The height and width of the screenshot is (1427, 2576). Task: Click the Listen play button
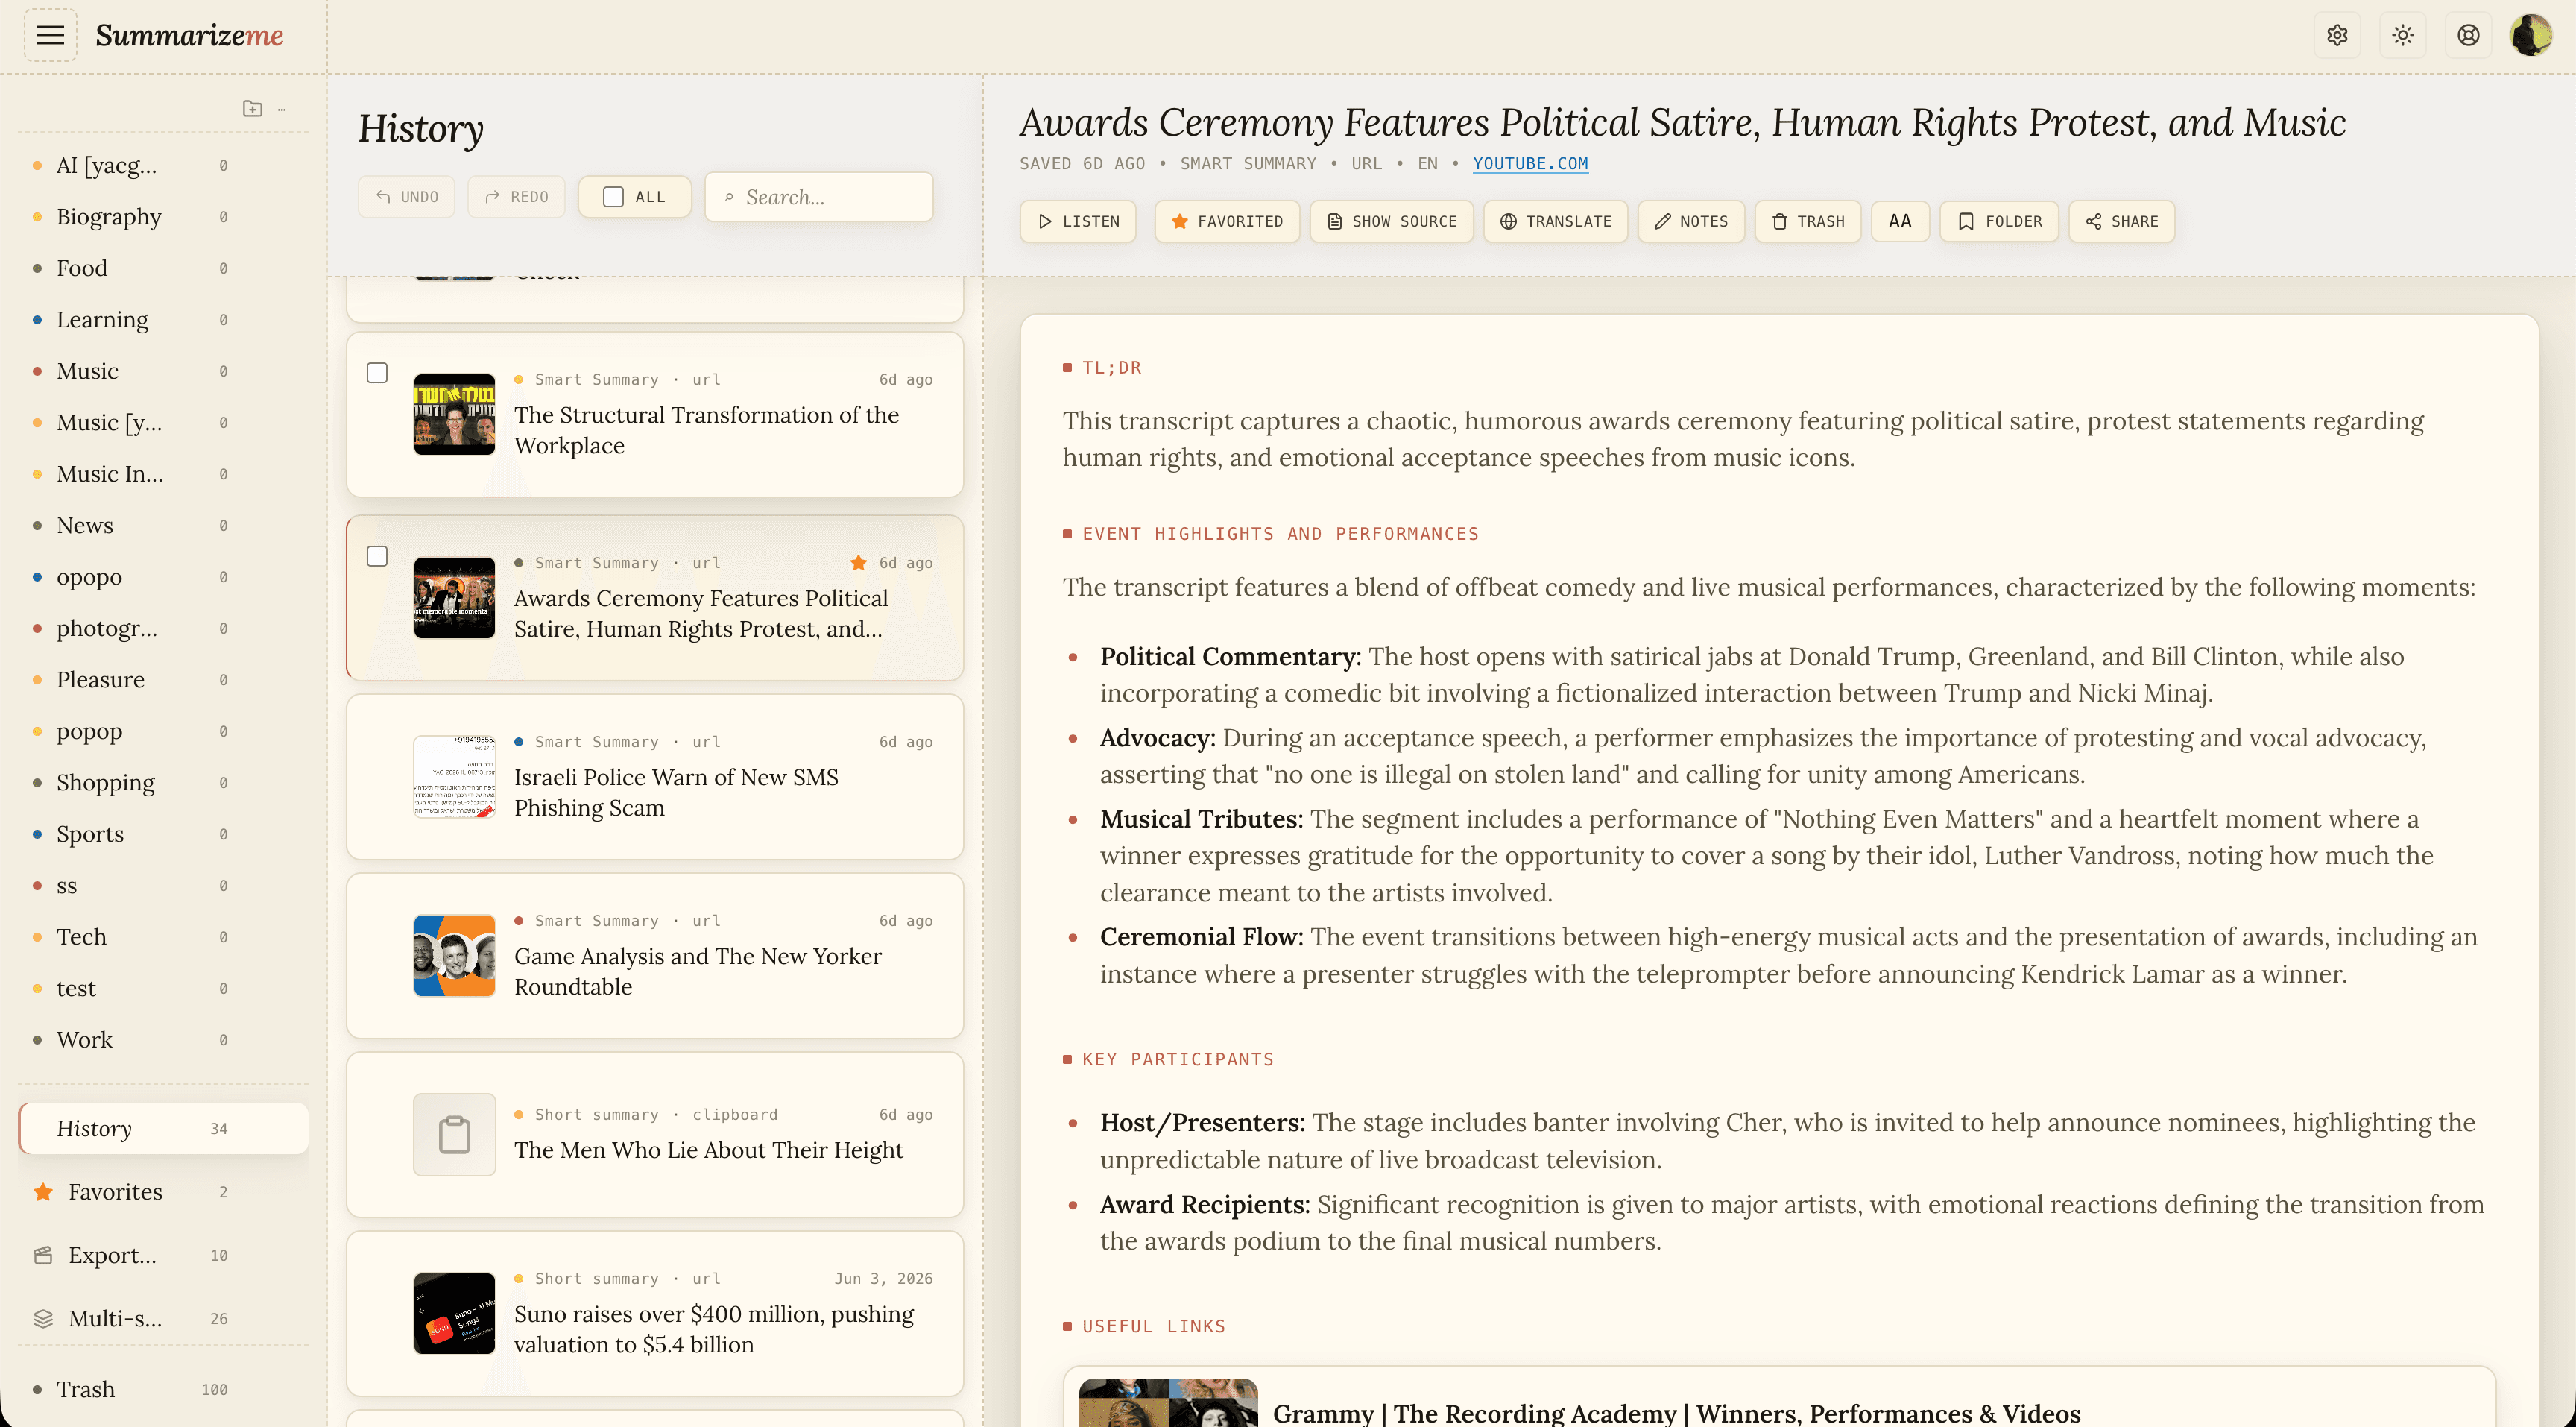coord(1078,221)
